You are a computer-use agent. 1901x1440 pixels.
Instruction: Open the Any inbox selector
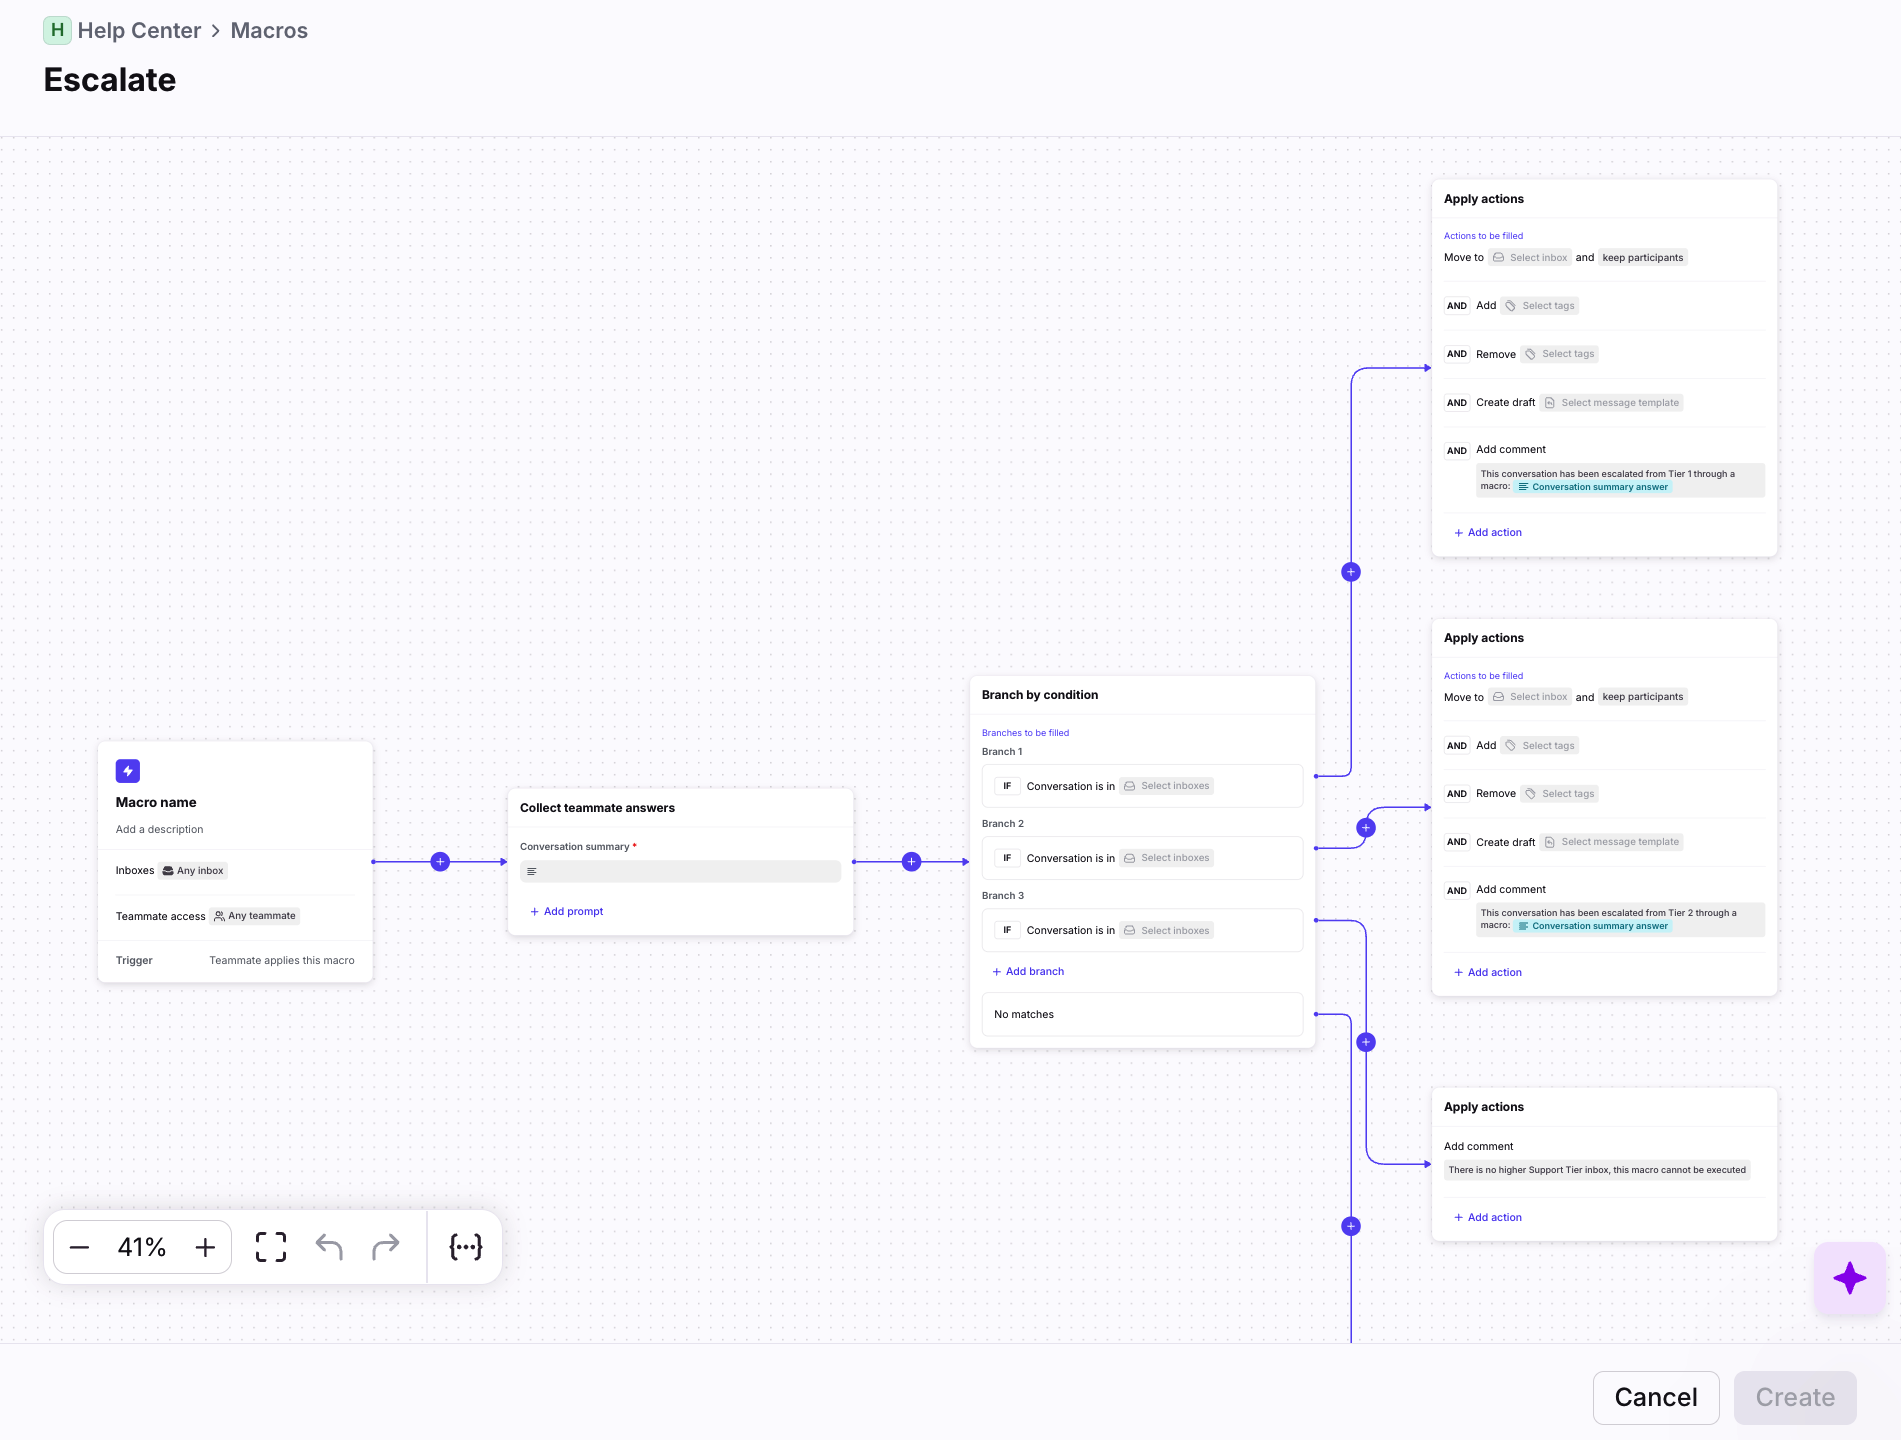[193, 871]
